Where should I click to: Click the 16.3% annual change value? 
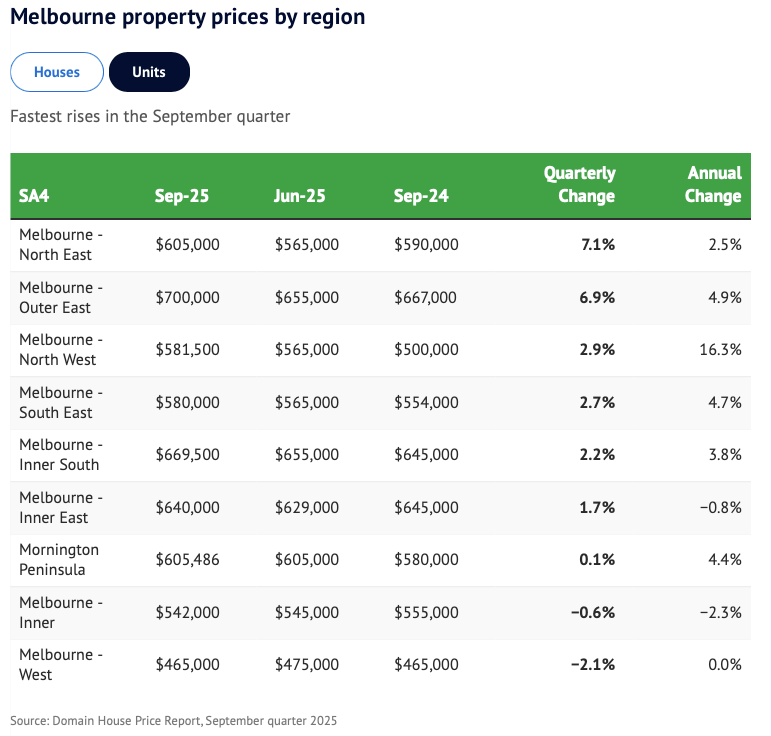point(722,350)
